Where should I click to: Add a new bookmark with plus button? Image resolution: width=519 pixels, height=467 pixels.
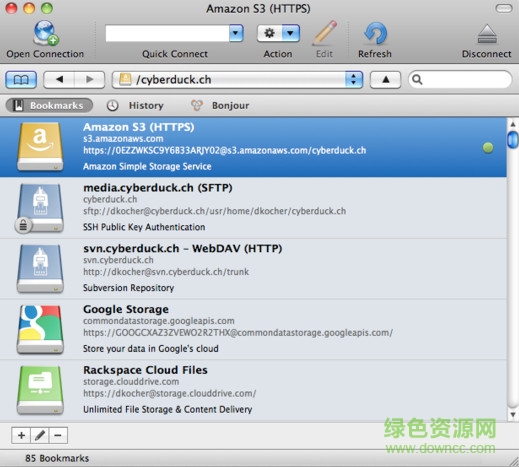(x=21, y=435)
